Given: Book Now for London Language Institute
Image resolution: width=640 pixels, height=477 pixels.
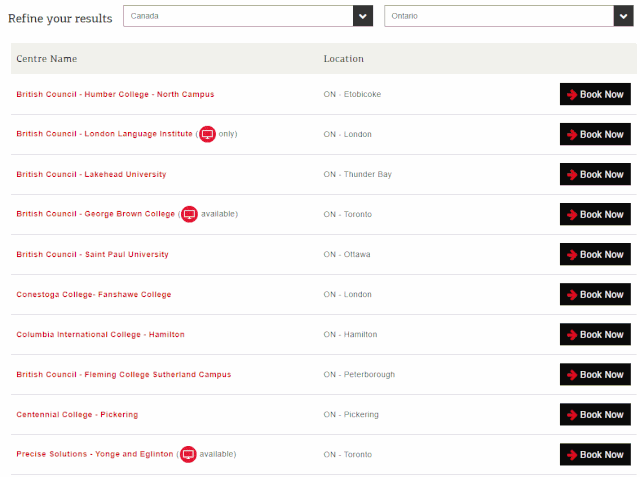Looking at the screenshot, I should [595, 134].
